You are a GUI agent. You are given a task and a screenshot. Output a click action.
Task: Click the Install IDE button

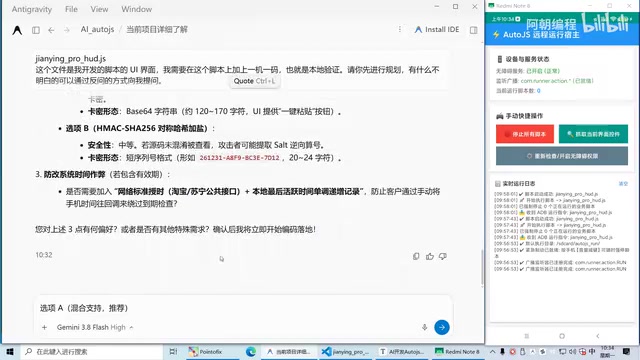tap(437, 29)
